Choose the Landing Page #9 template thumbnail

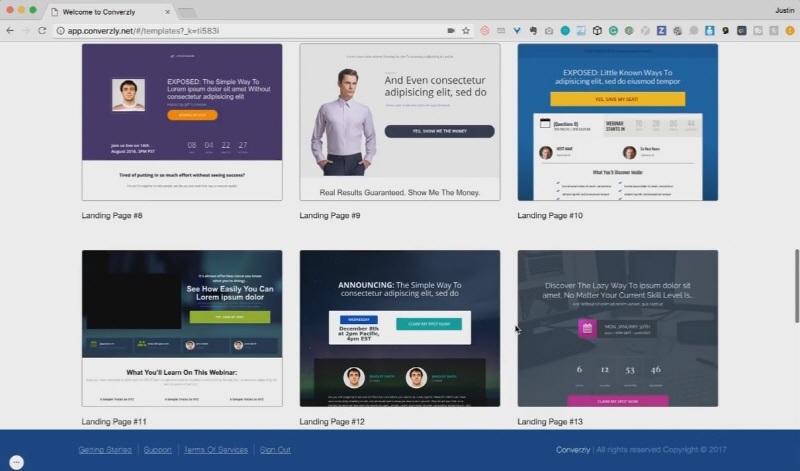click(x=399, y=122)
